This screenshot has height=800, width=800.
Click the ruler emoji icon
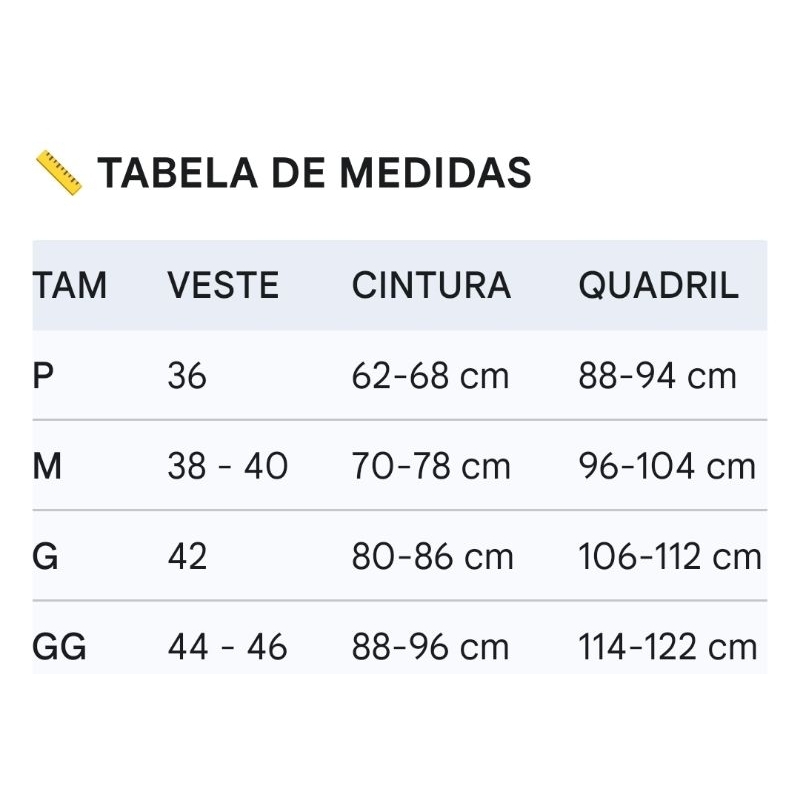pyautogui.click(x=58, y=173)
